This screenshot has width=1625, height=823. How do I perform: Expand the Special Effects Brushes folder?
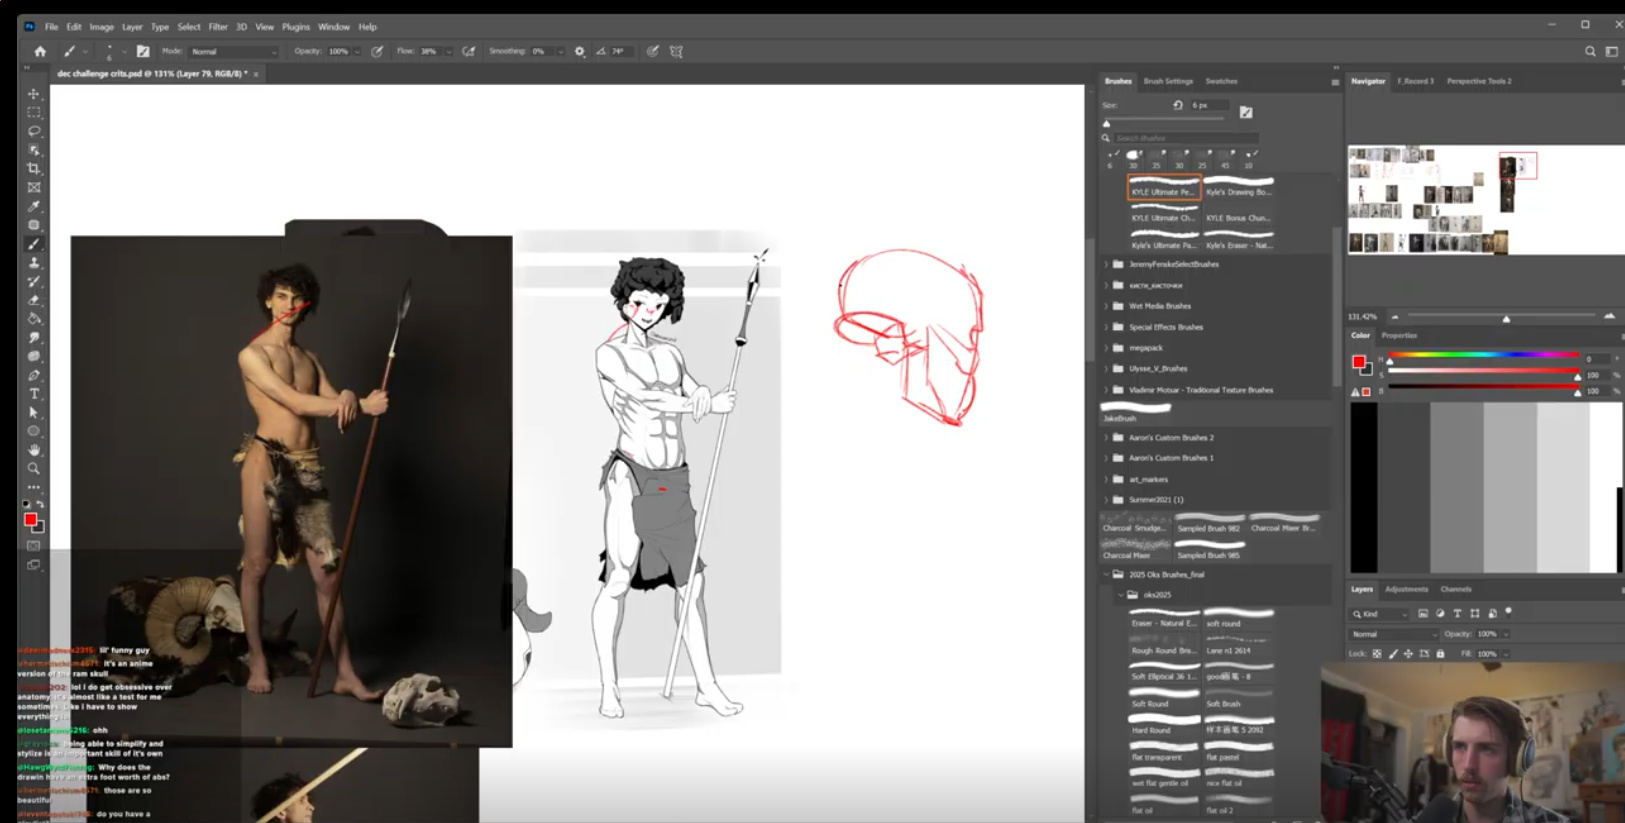(1106, 327)
